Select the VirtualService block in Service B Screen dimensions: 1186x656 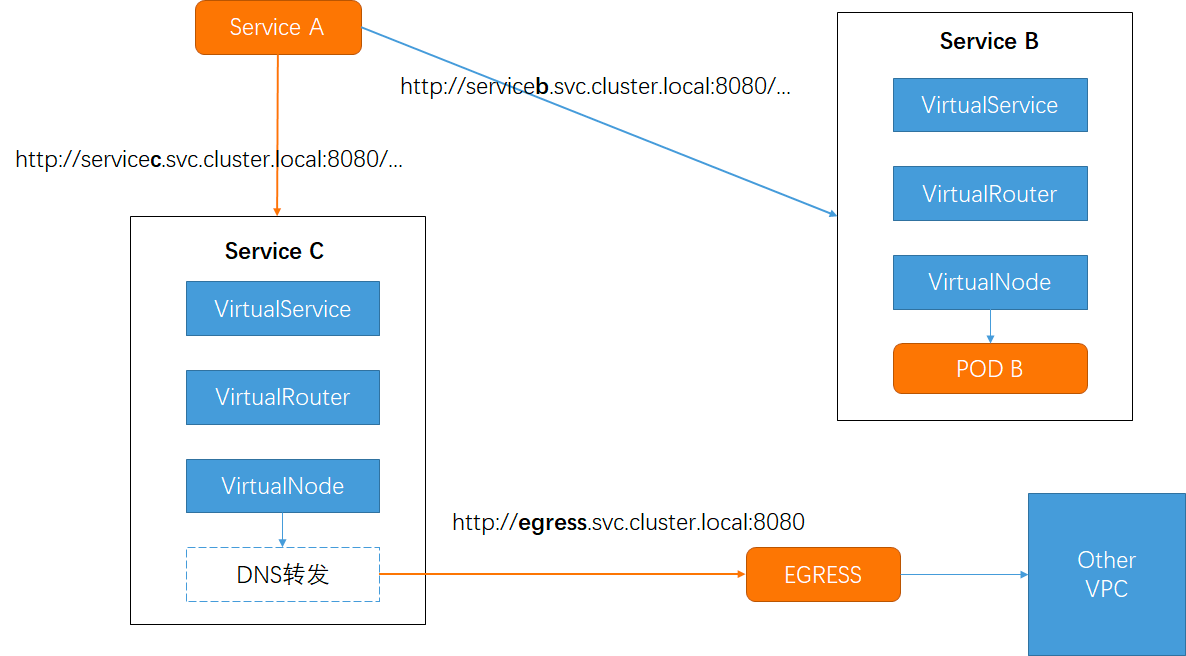click(990, 105)
